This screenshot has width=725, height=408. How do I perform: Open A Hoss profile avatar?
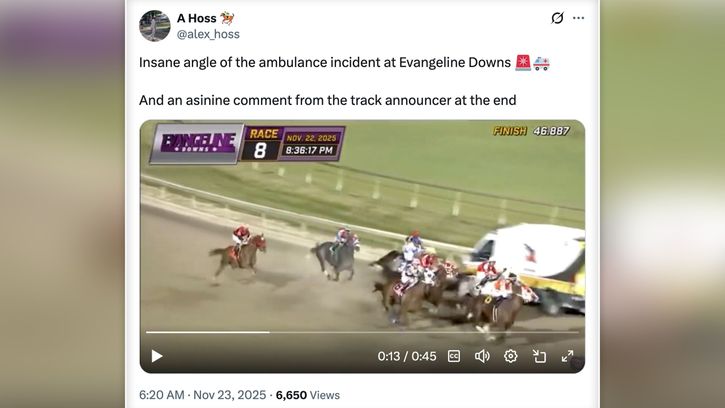pyautogui.click(x=155, y=26)
